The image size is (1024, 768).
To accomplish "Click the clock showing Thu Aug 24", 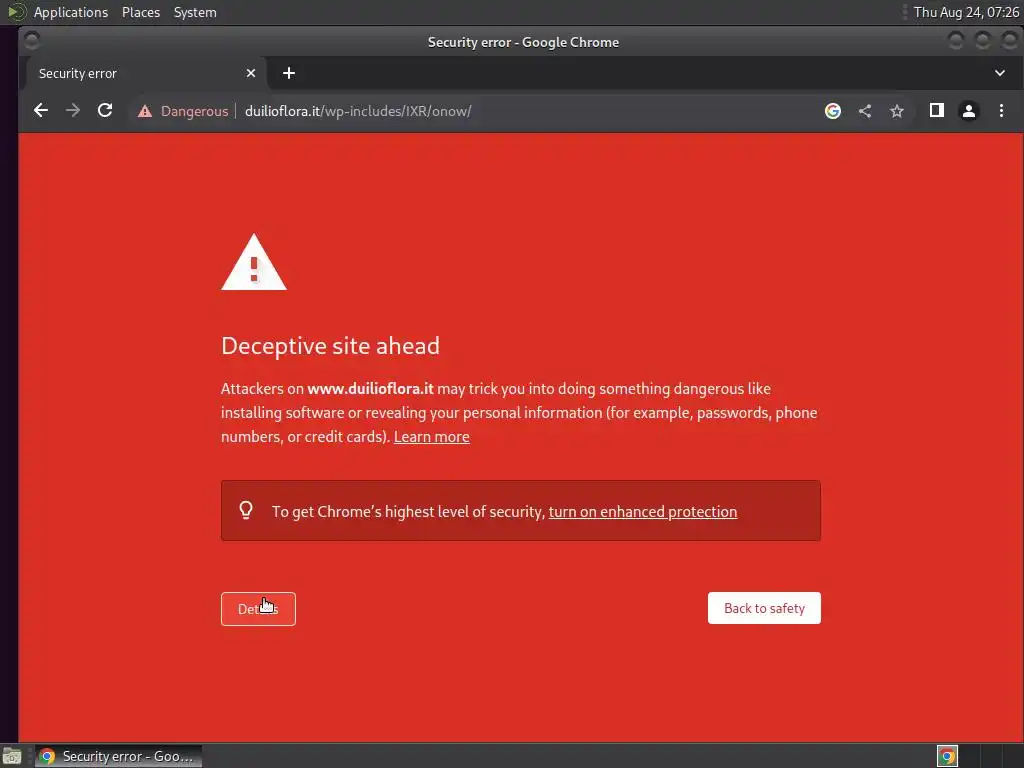I will point(966,12).
